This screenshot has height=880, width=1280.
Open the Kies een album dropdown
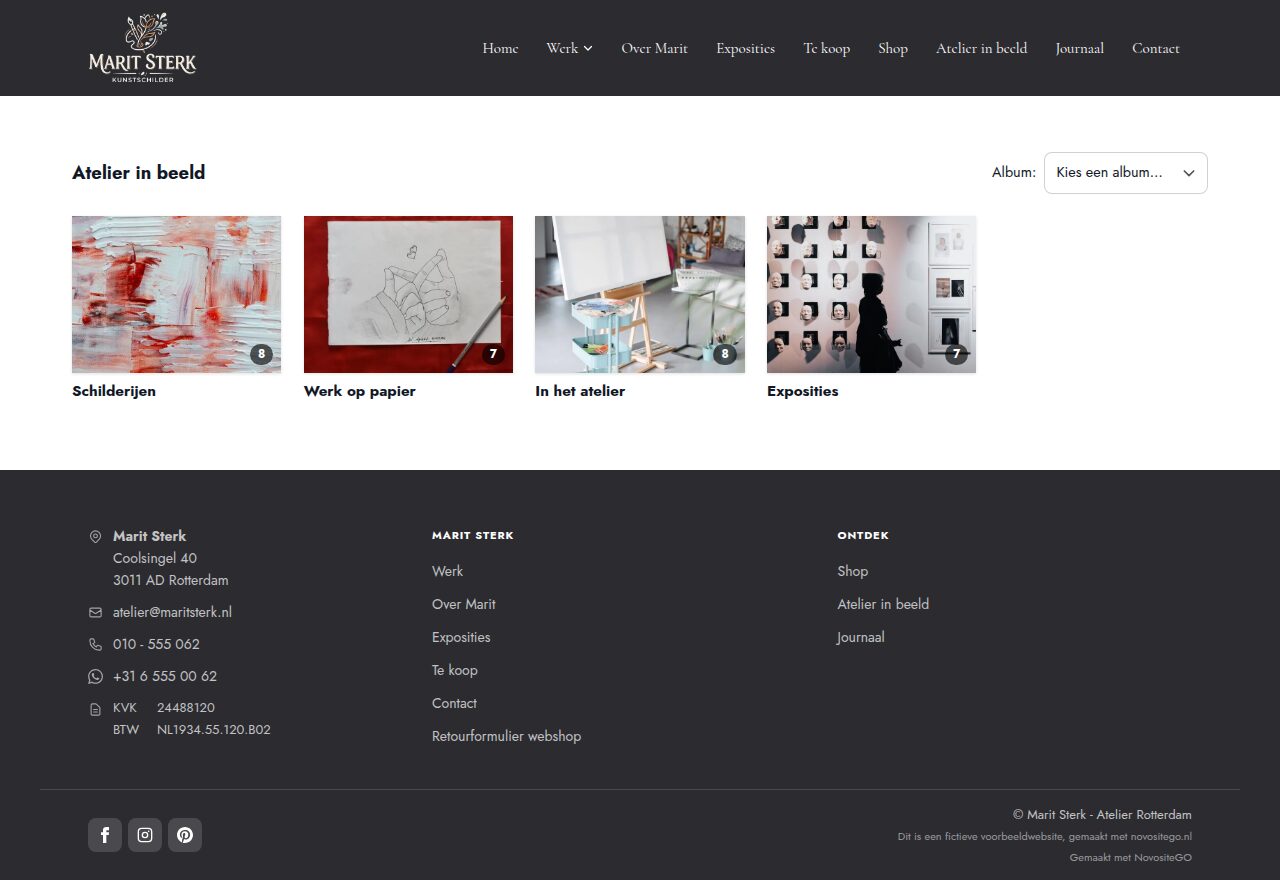pos(1126,173)
